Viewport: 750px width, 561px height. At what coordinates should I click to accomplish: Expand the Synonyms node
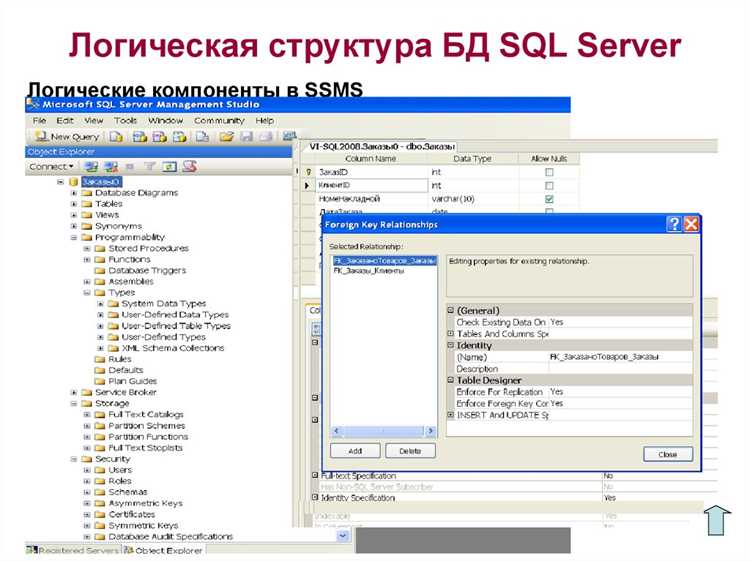click(74, 226)
